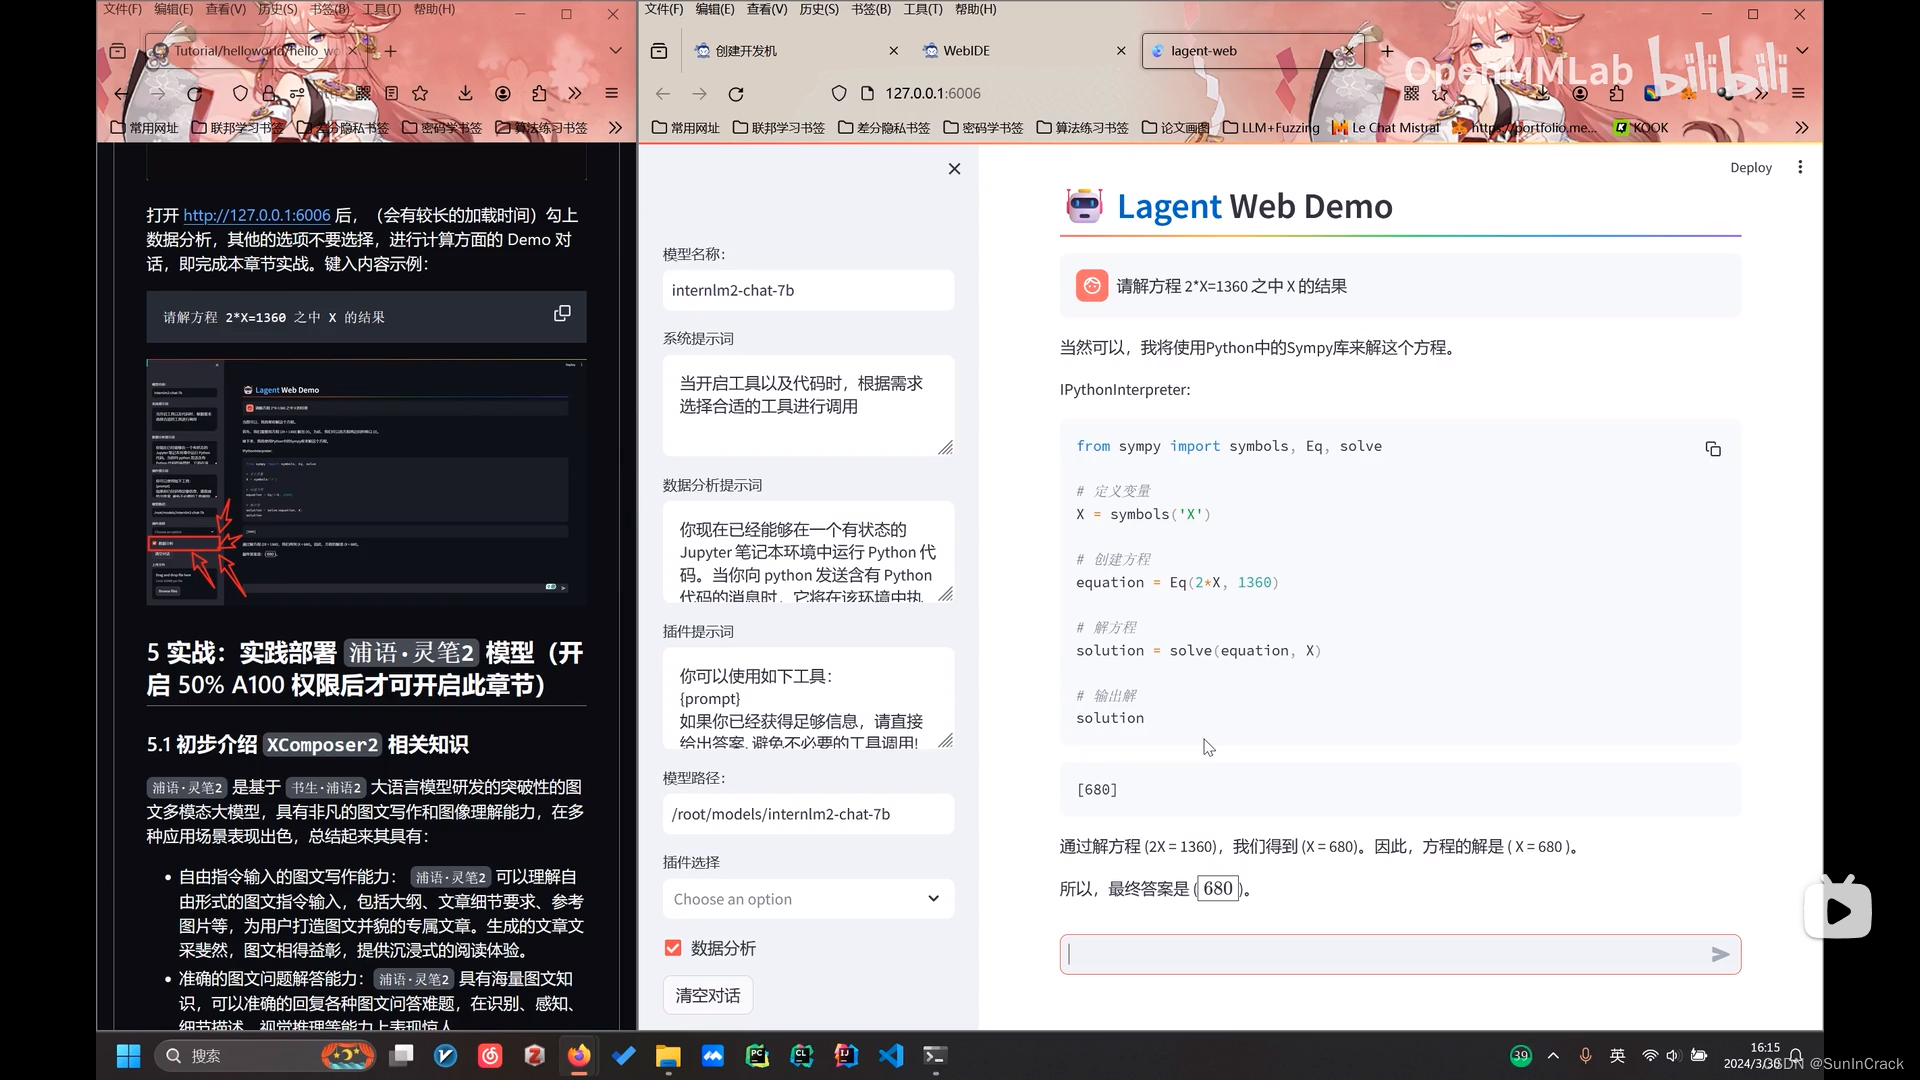The image size is (1920, 1080).
Task: Open Firefox from the taskbar
Action: tap(579, 1056)
